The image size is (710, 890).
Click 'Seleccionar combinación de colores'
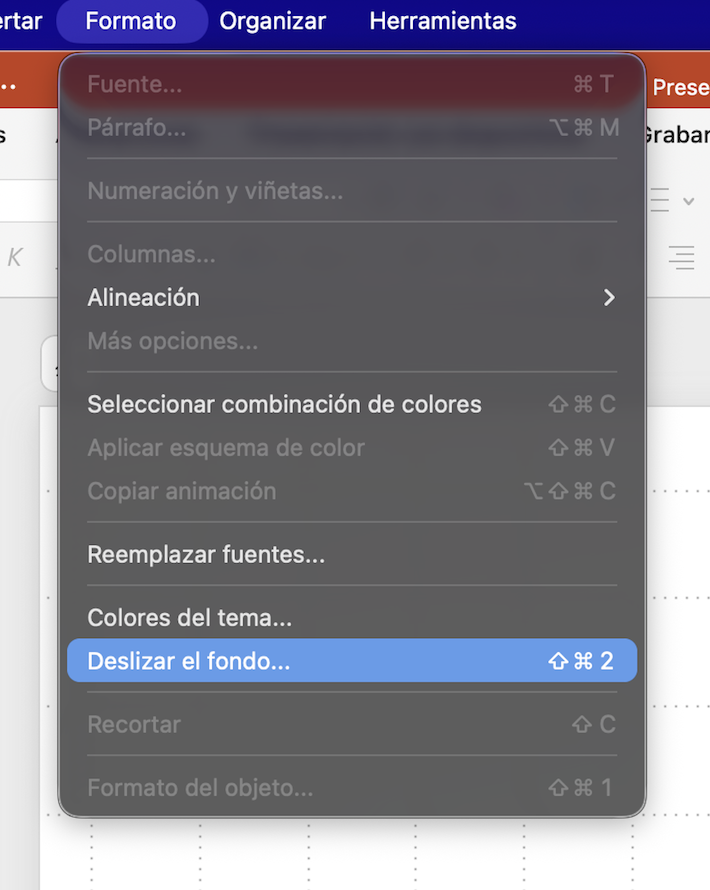coord(284,404)
